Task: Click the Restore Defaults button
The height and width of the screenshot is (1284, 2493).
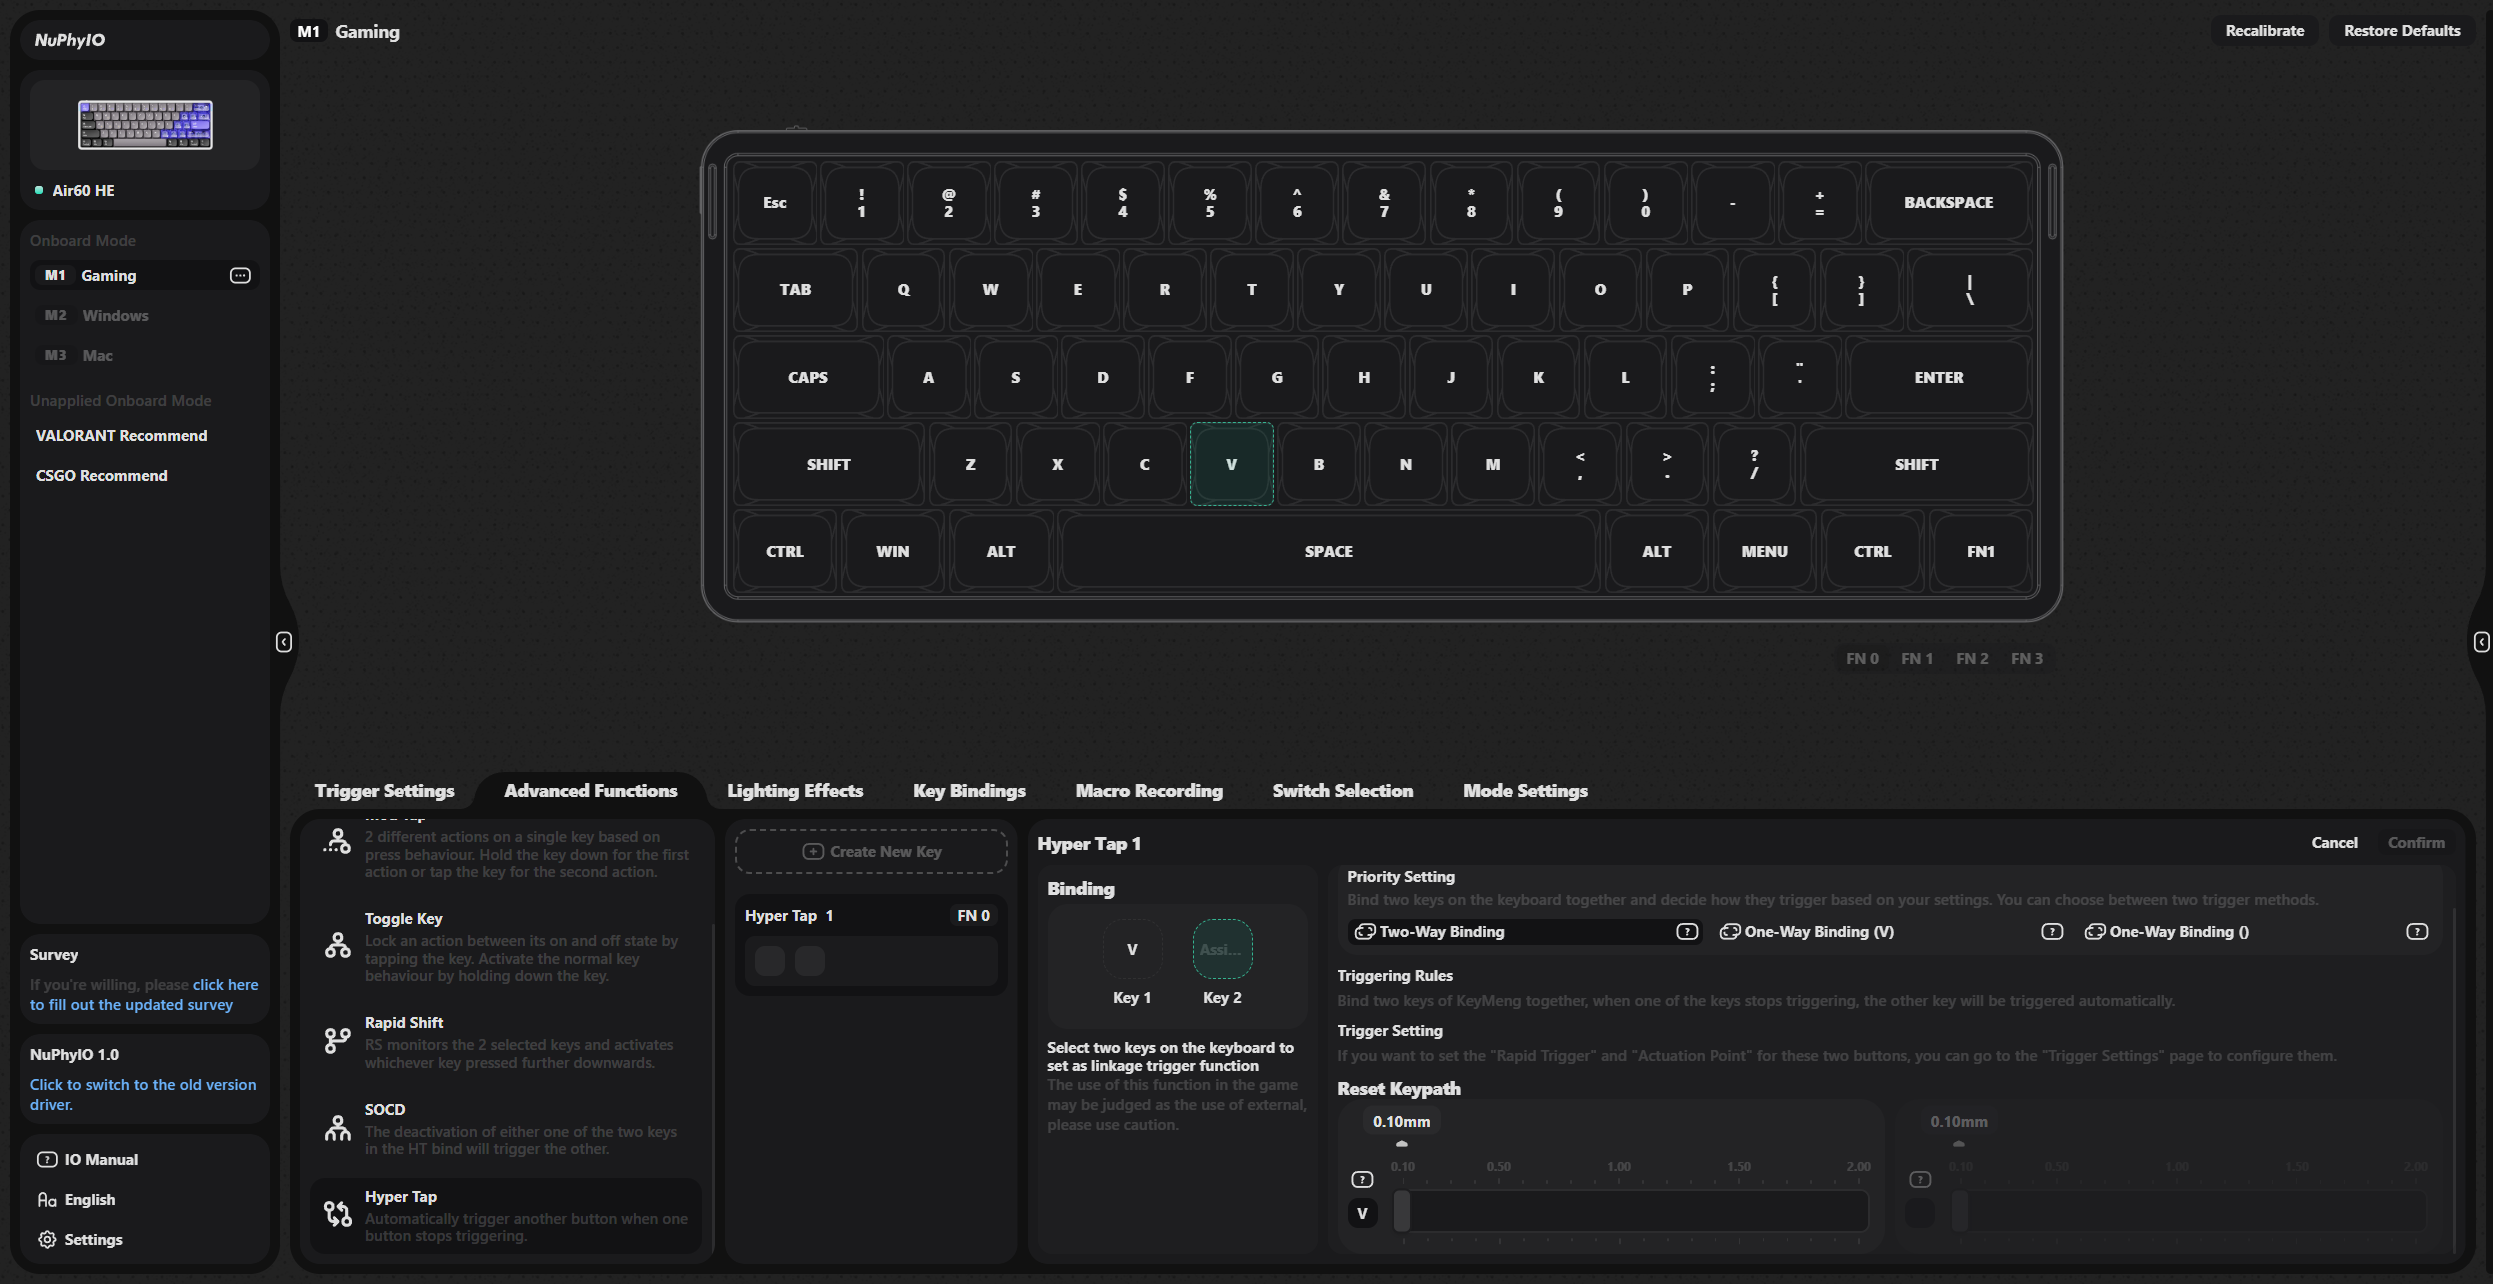Action: [x=2401, y=30]
